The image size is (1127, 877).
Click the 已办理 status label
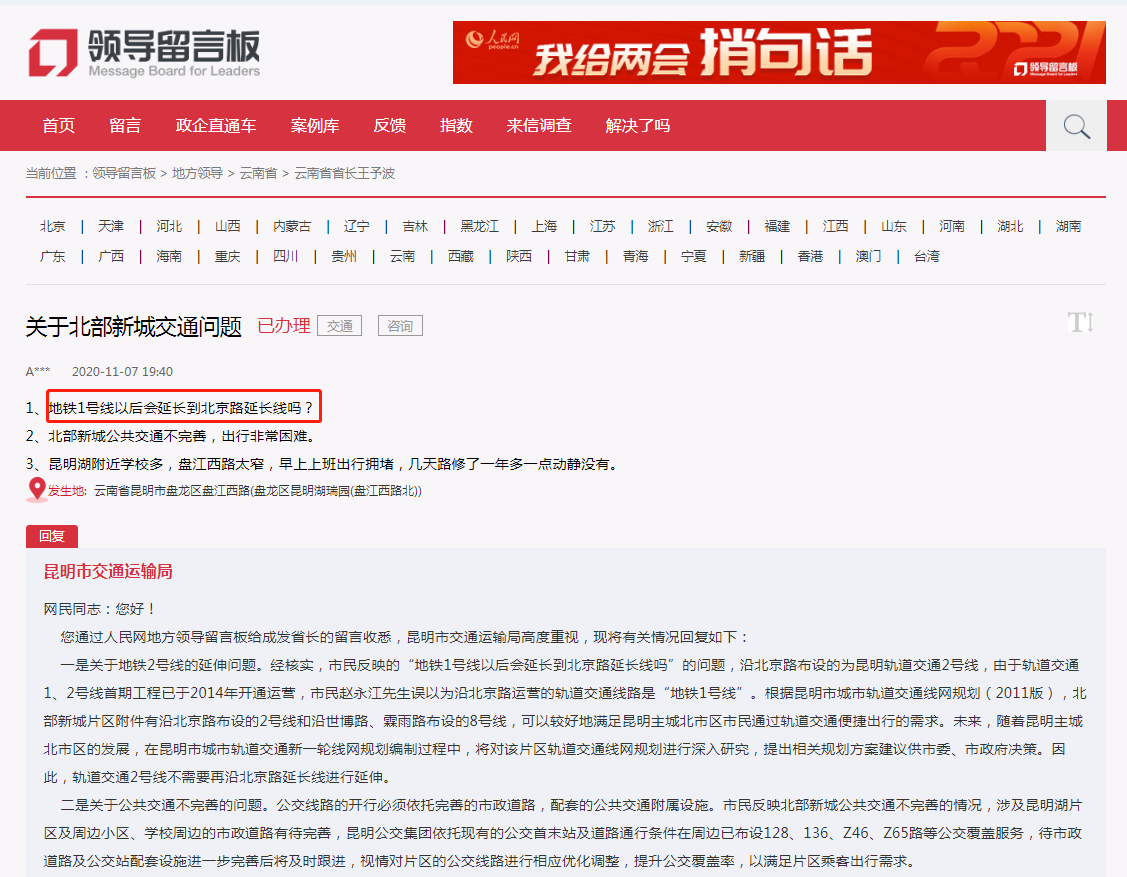283,326
